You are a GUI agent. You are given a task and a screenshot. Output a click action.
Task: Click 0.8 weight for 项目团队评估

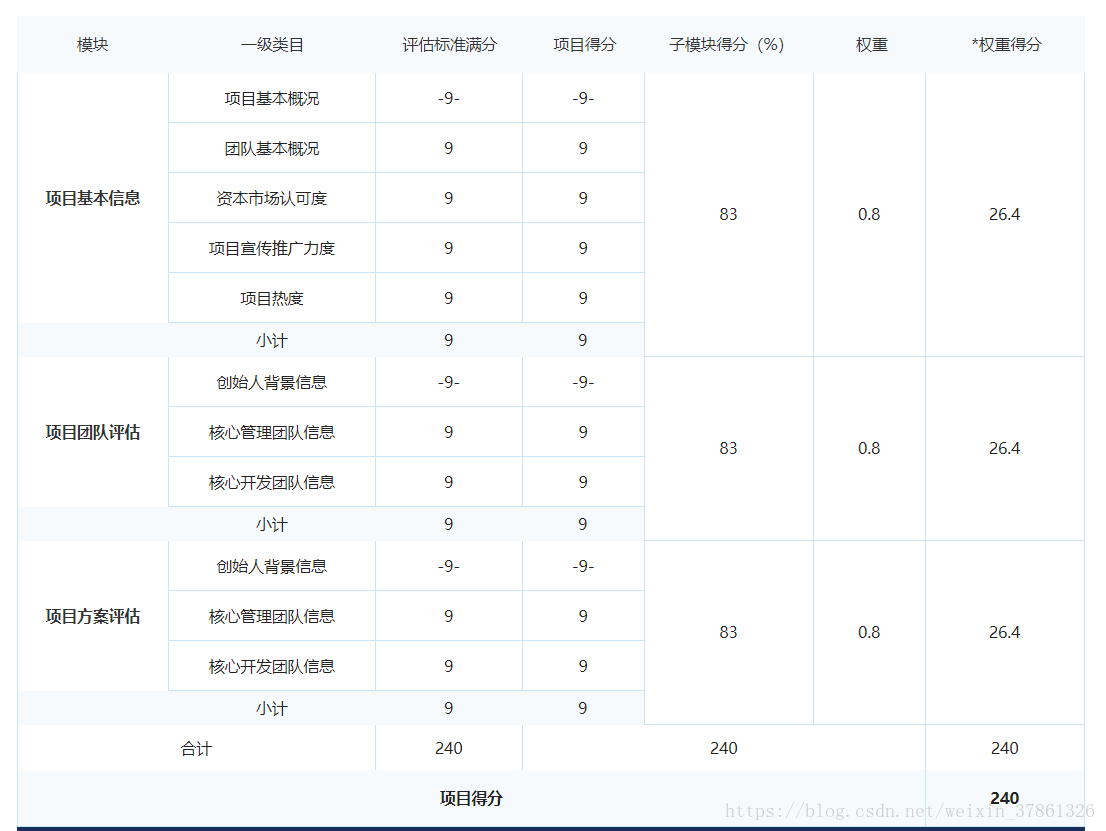click(x=869, y=449)
